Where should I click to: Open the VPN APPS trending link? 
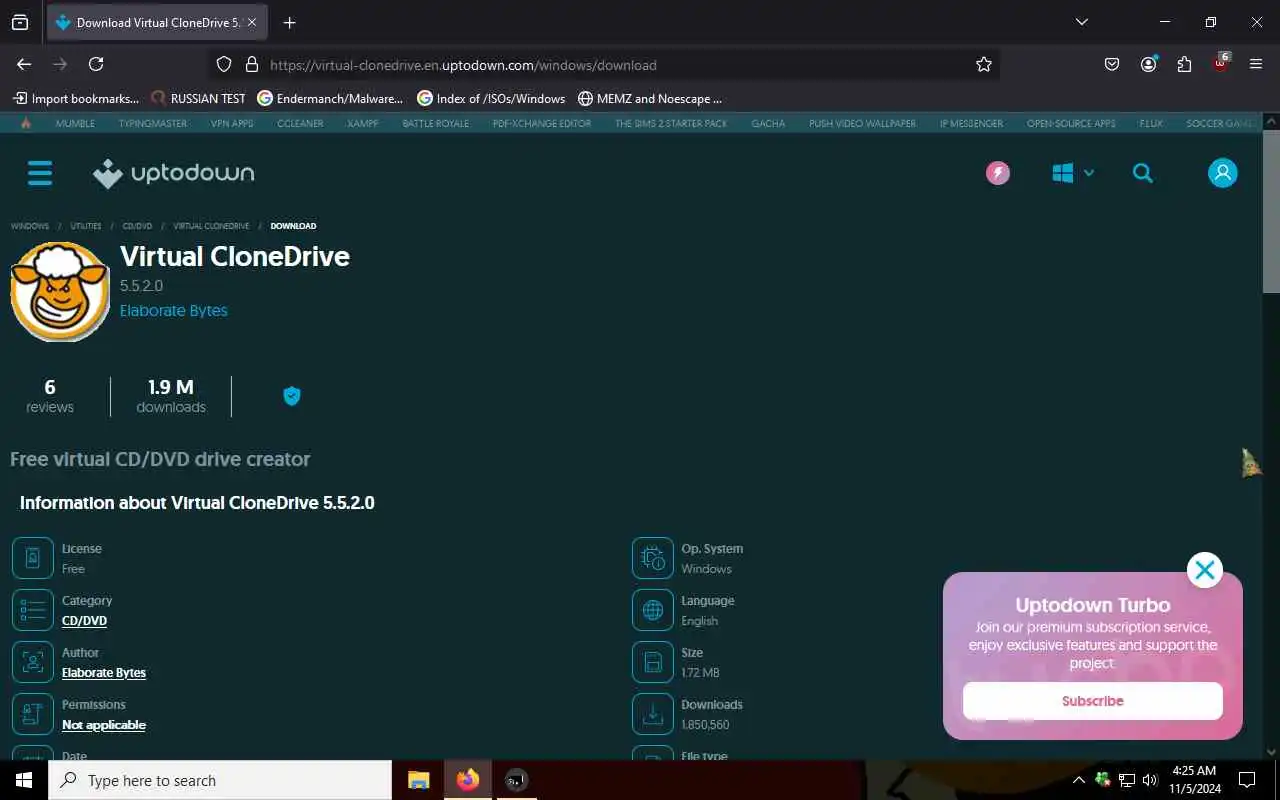tap(232, 123)
